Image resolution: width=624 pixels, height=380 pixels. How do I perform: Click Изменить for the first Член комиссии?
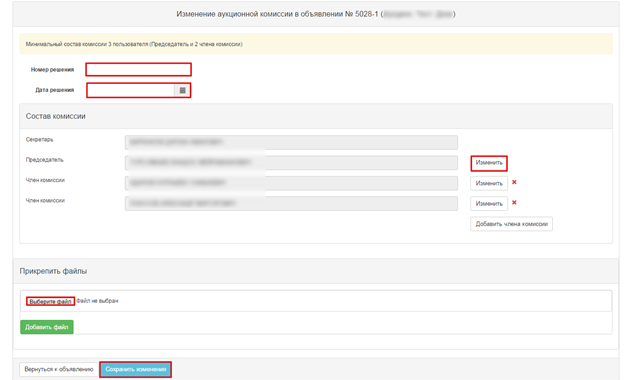pyautogui.click(x=489, y=183)
